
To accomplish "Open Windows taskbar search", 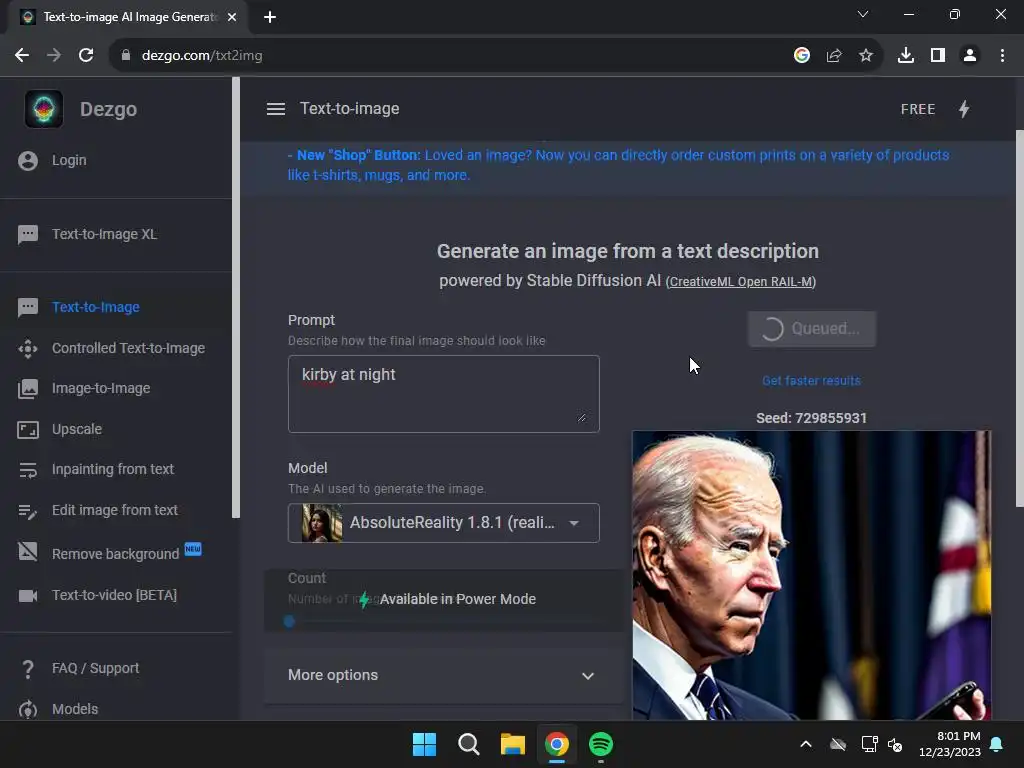I will pos(468,744).
